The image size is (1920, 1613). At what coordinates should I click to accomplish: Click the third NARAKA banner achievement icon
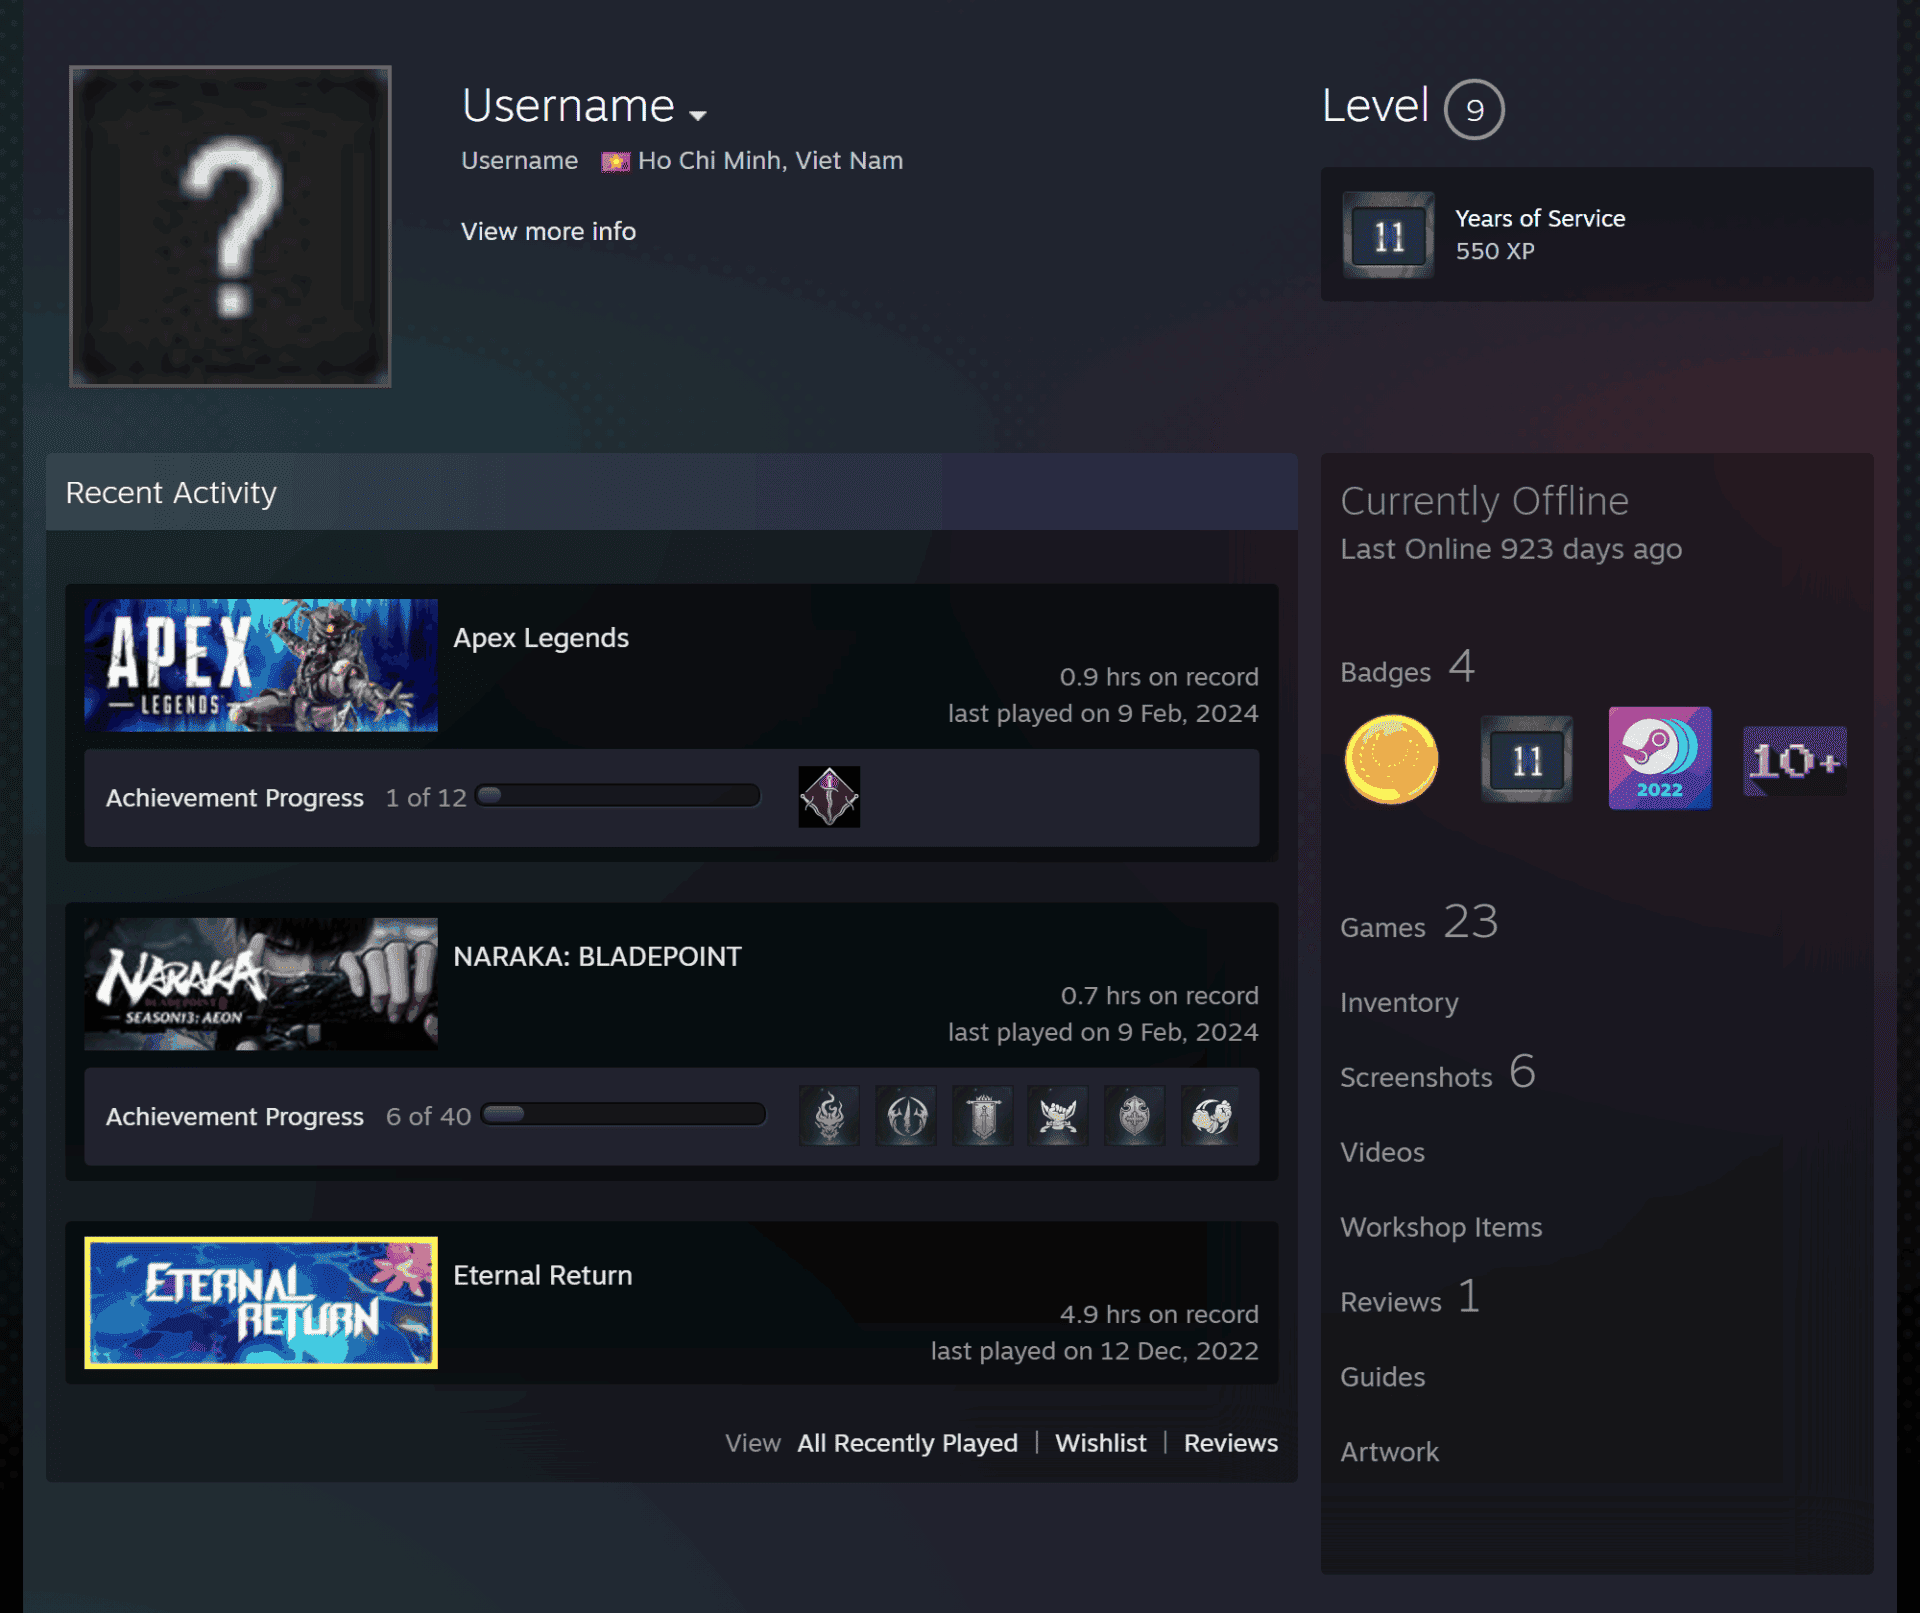[983, 1116]
